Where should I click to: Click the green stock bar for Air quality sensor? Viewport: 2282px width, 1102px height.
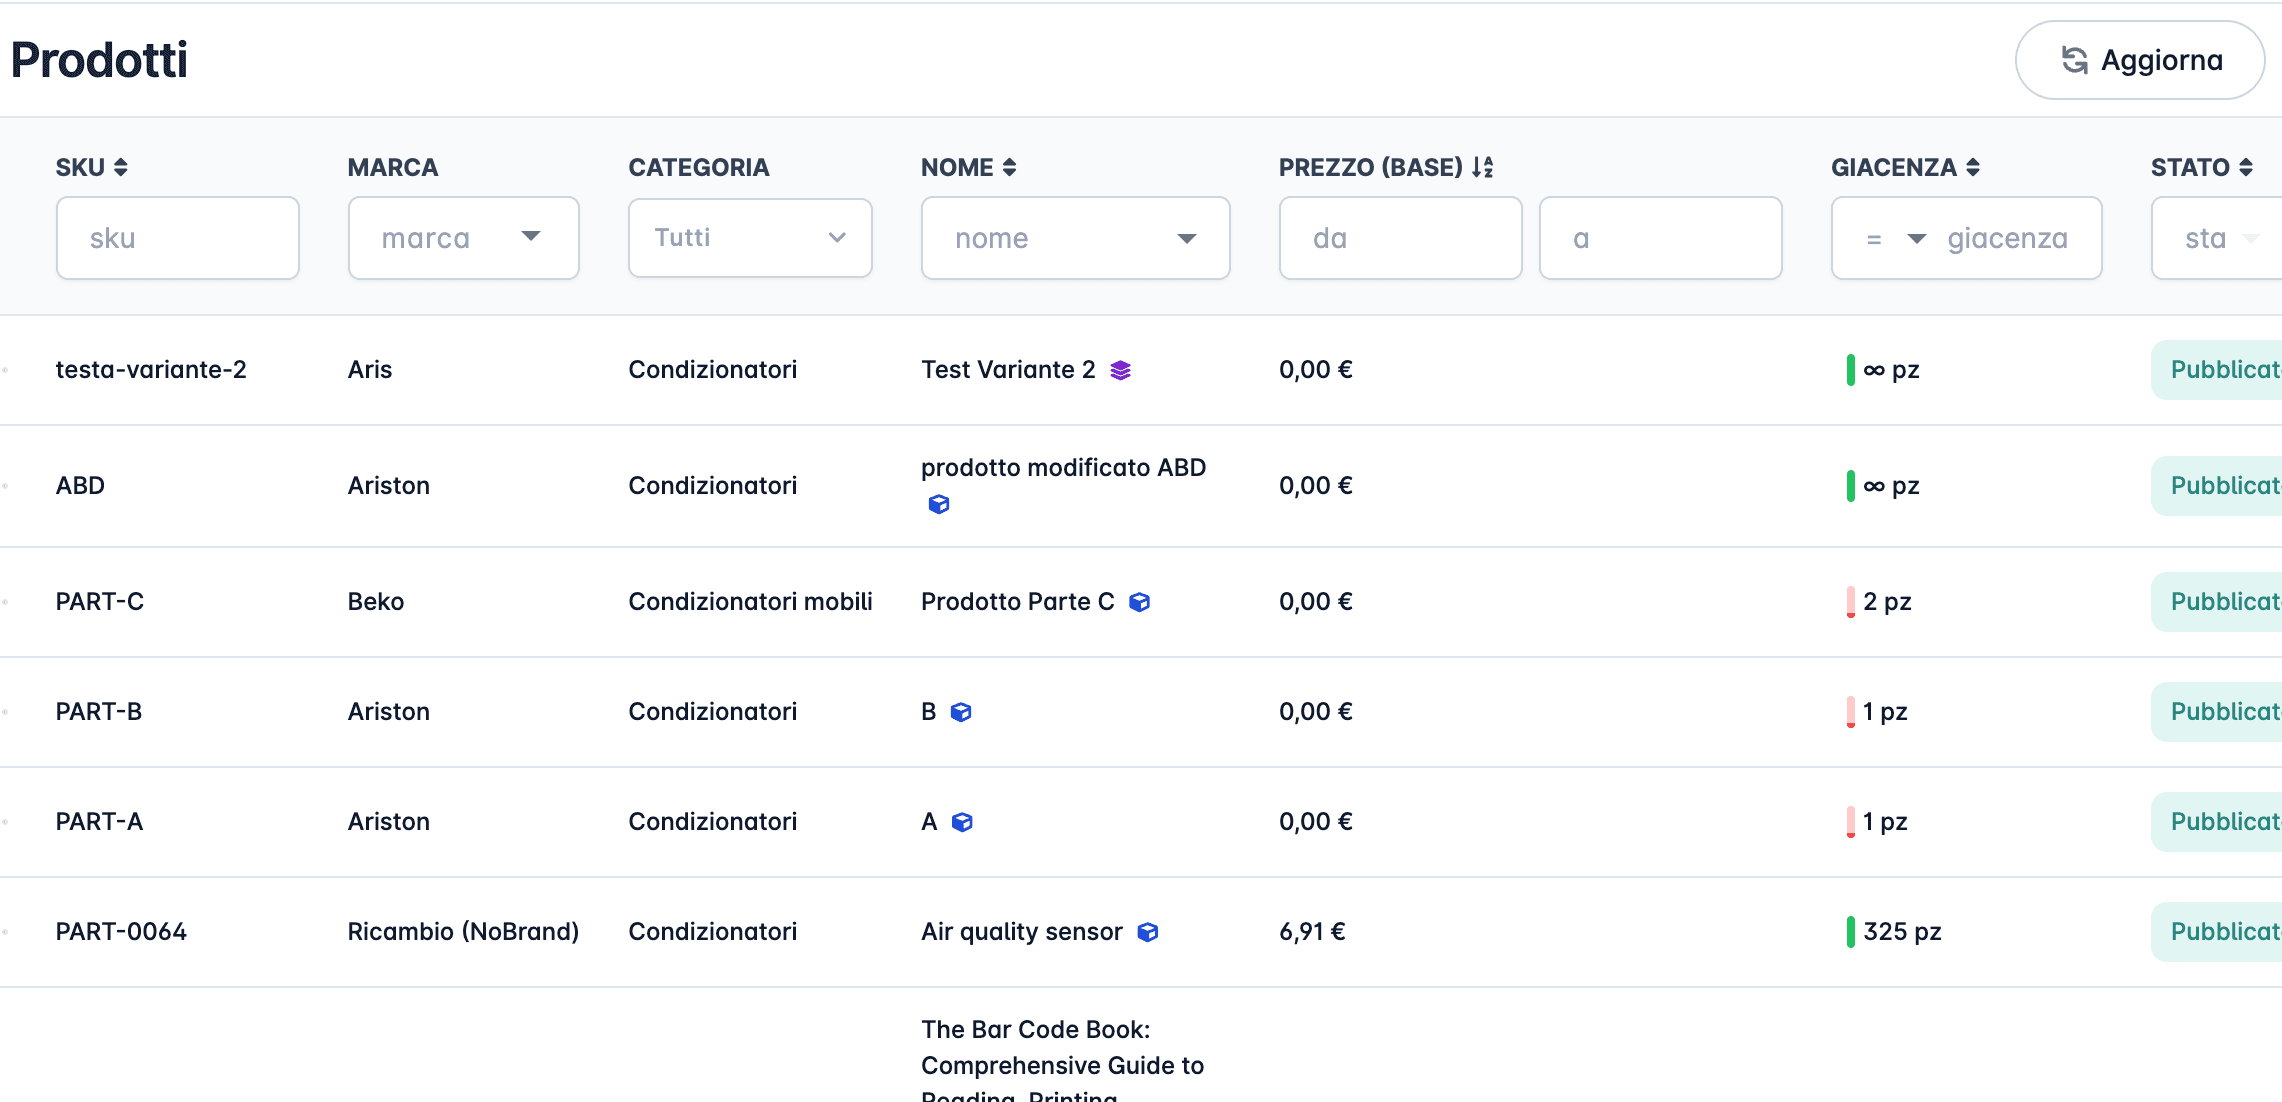pyautogui.click(x=1853, y=931)
